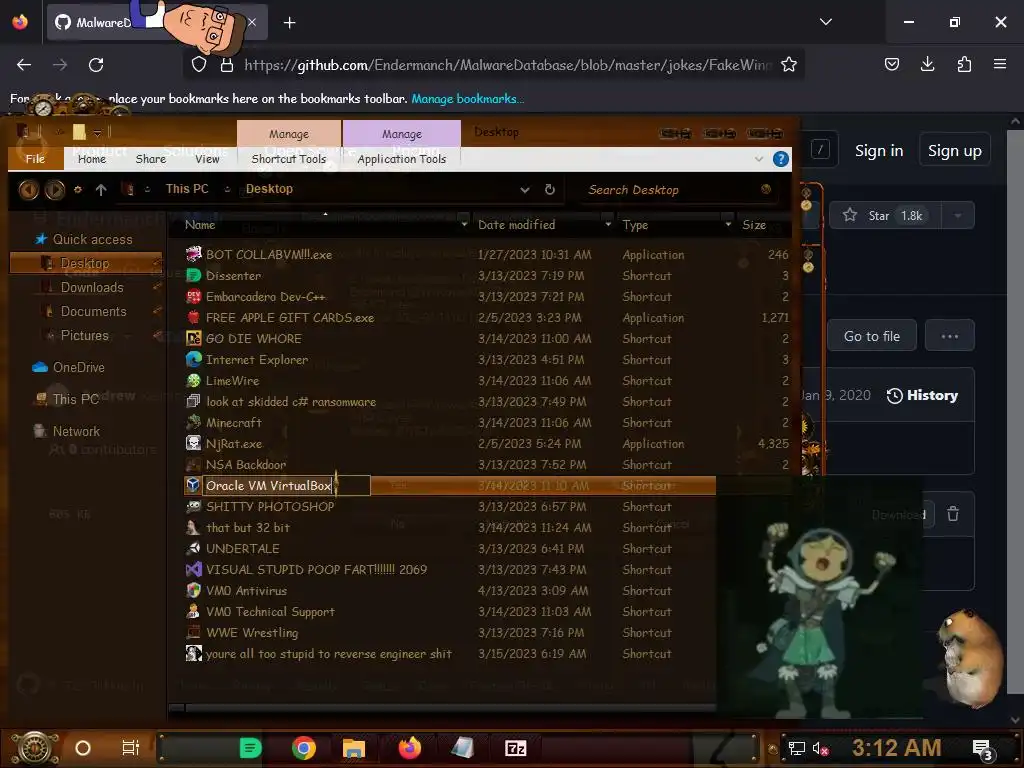The height and width of the screenshot is (768, 1024).
Task: Open Firefox extensions puzzle icon
Action: [x=964, y=64]
